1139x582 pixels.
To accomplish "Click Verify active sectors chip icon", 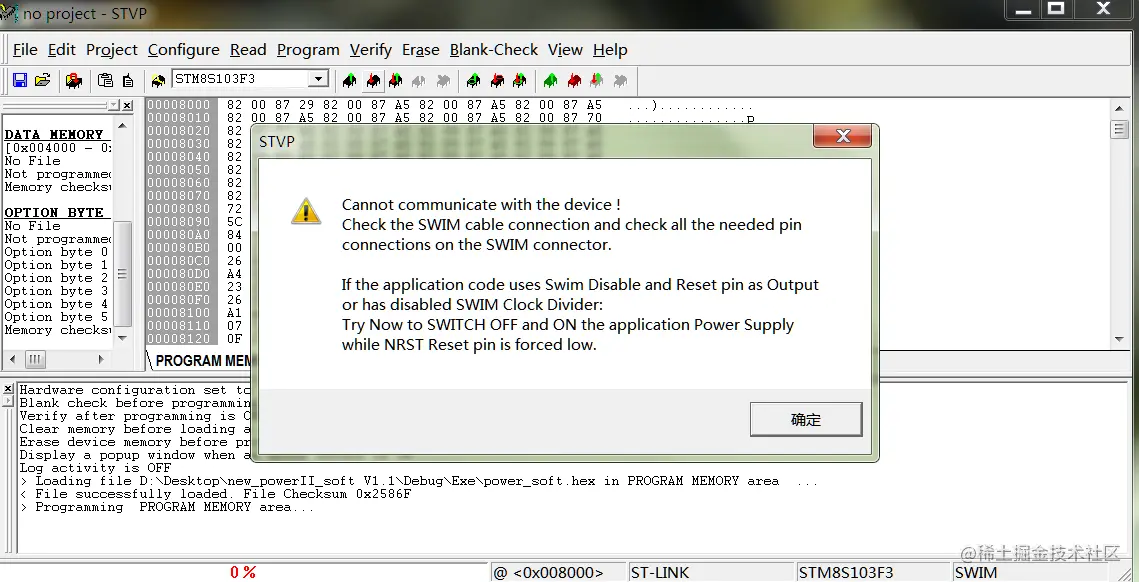I will point(519,80).
